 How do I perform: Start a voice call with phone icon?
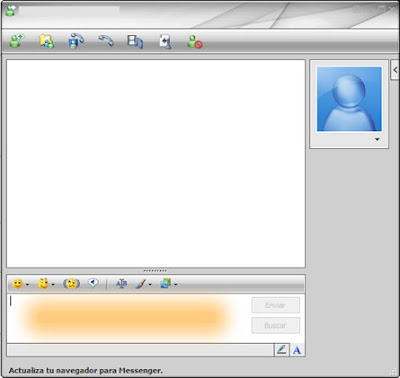(x=106, y=41)
